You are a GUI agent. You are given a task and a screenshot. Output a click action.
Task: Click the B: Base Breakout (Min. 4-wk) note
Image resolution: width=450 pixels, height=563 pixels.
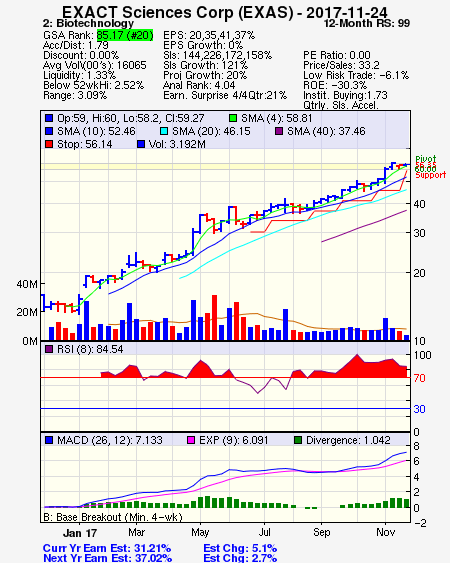coord(113,517)
